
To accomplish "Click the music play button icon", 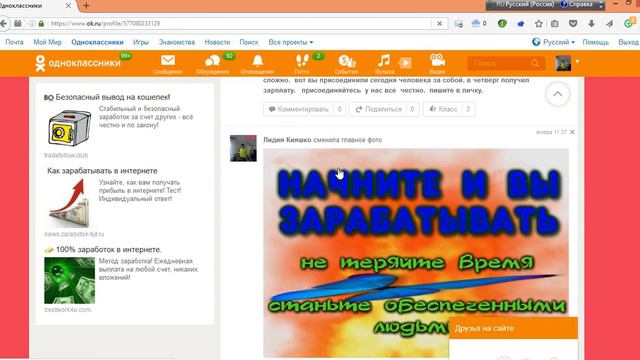I will point(405,63).
